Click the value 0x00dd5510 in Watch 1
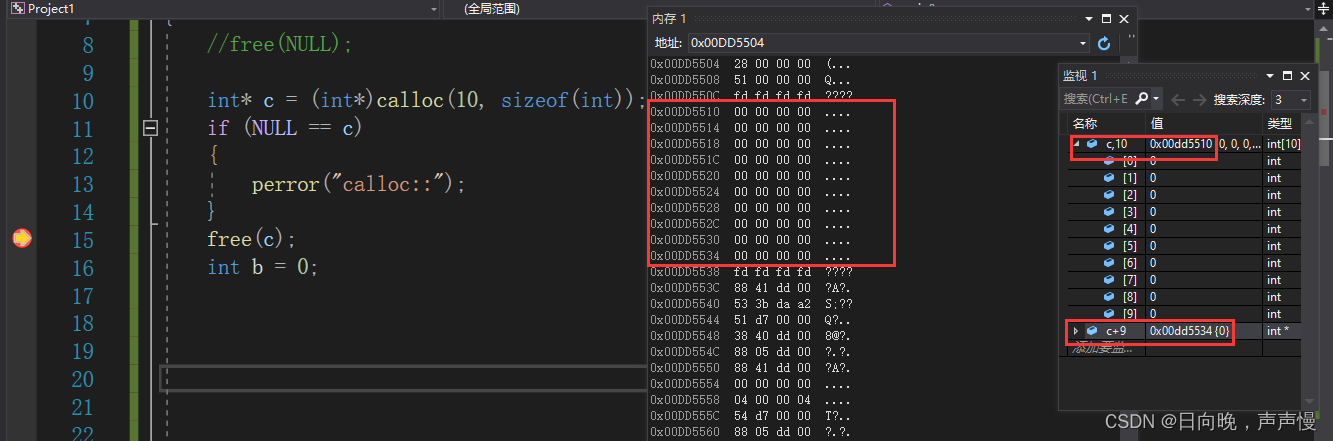This screenshot has height=441, width=1333. 1181,144
